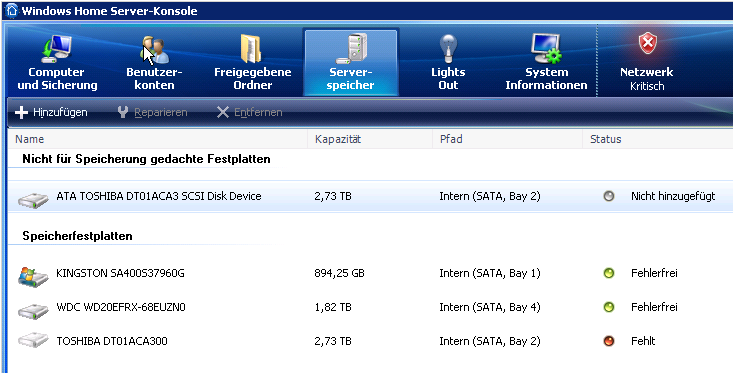Select the TOSHIBA DT01ACA300 row
The width and height of the screenshot is (733, 373).
(x=370, y=341)
